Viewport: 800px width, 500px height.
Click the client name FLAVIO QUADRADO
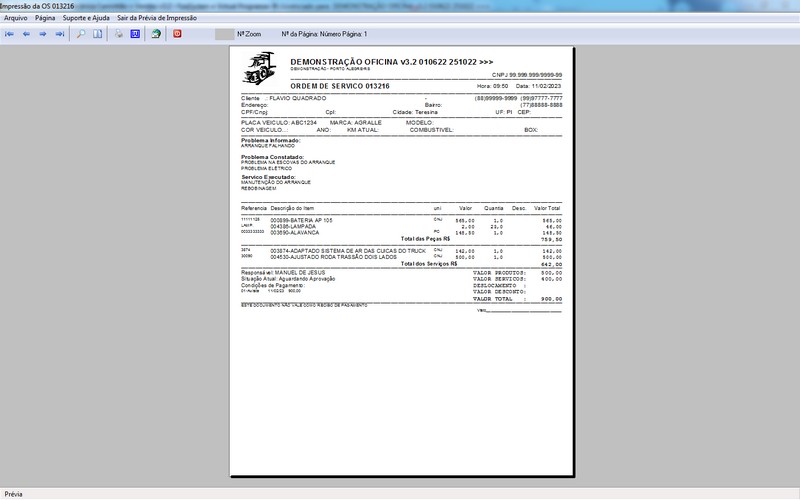tap(297, 98)
